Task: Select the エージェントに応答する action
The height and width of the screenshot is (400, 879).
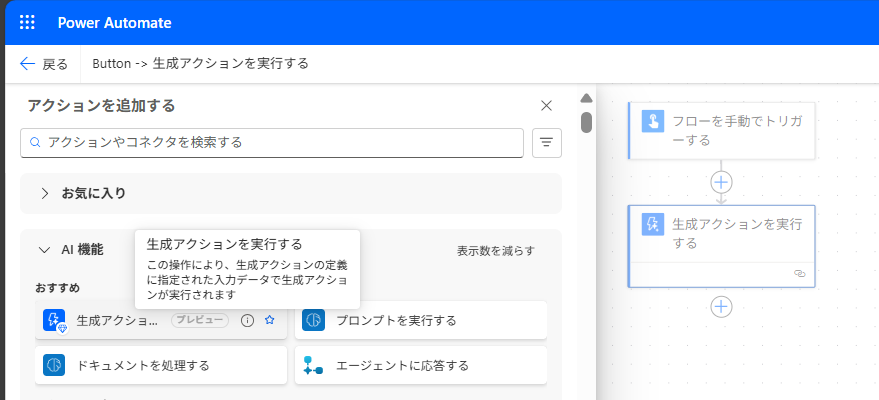Action: (421, 365)
